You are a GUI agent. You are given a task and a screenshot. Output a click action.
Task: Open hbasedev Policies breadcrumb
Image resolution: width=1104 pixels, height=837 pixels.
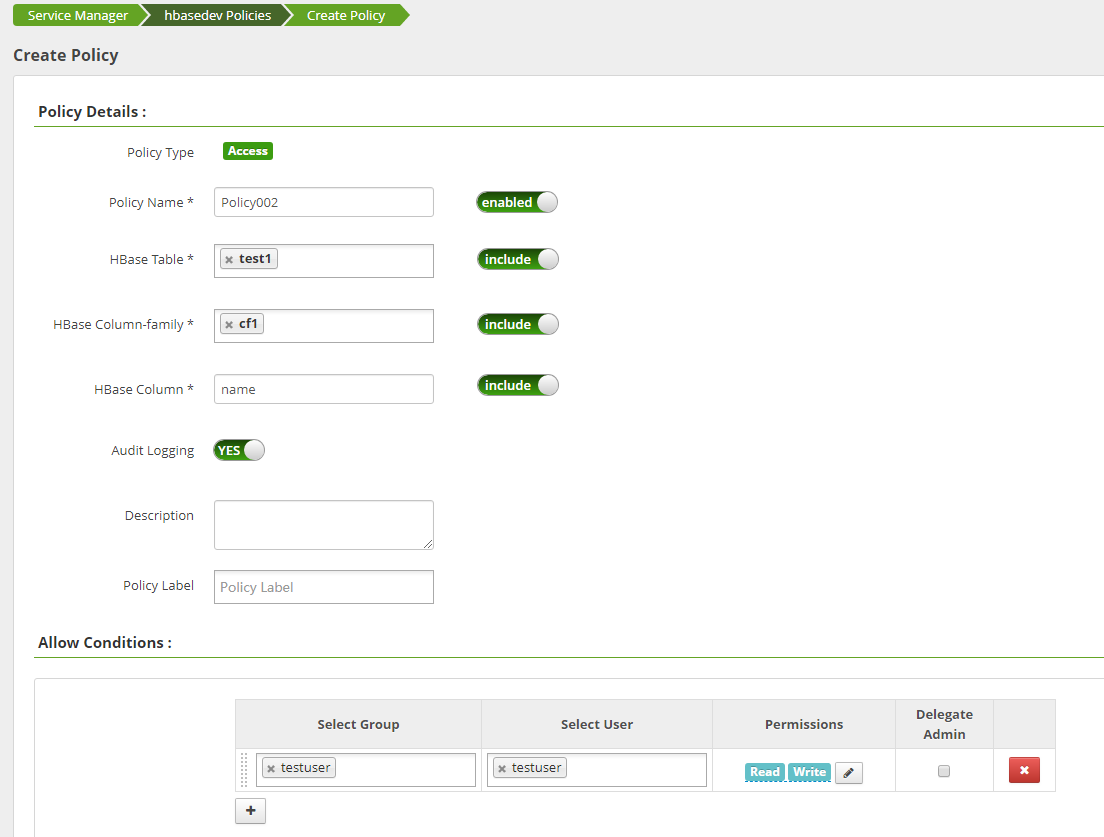pyautogui.click(x=218, y=15)
